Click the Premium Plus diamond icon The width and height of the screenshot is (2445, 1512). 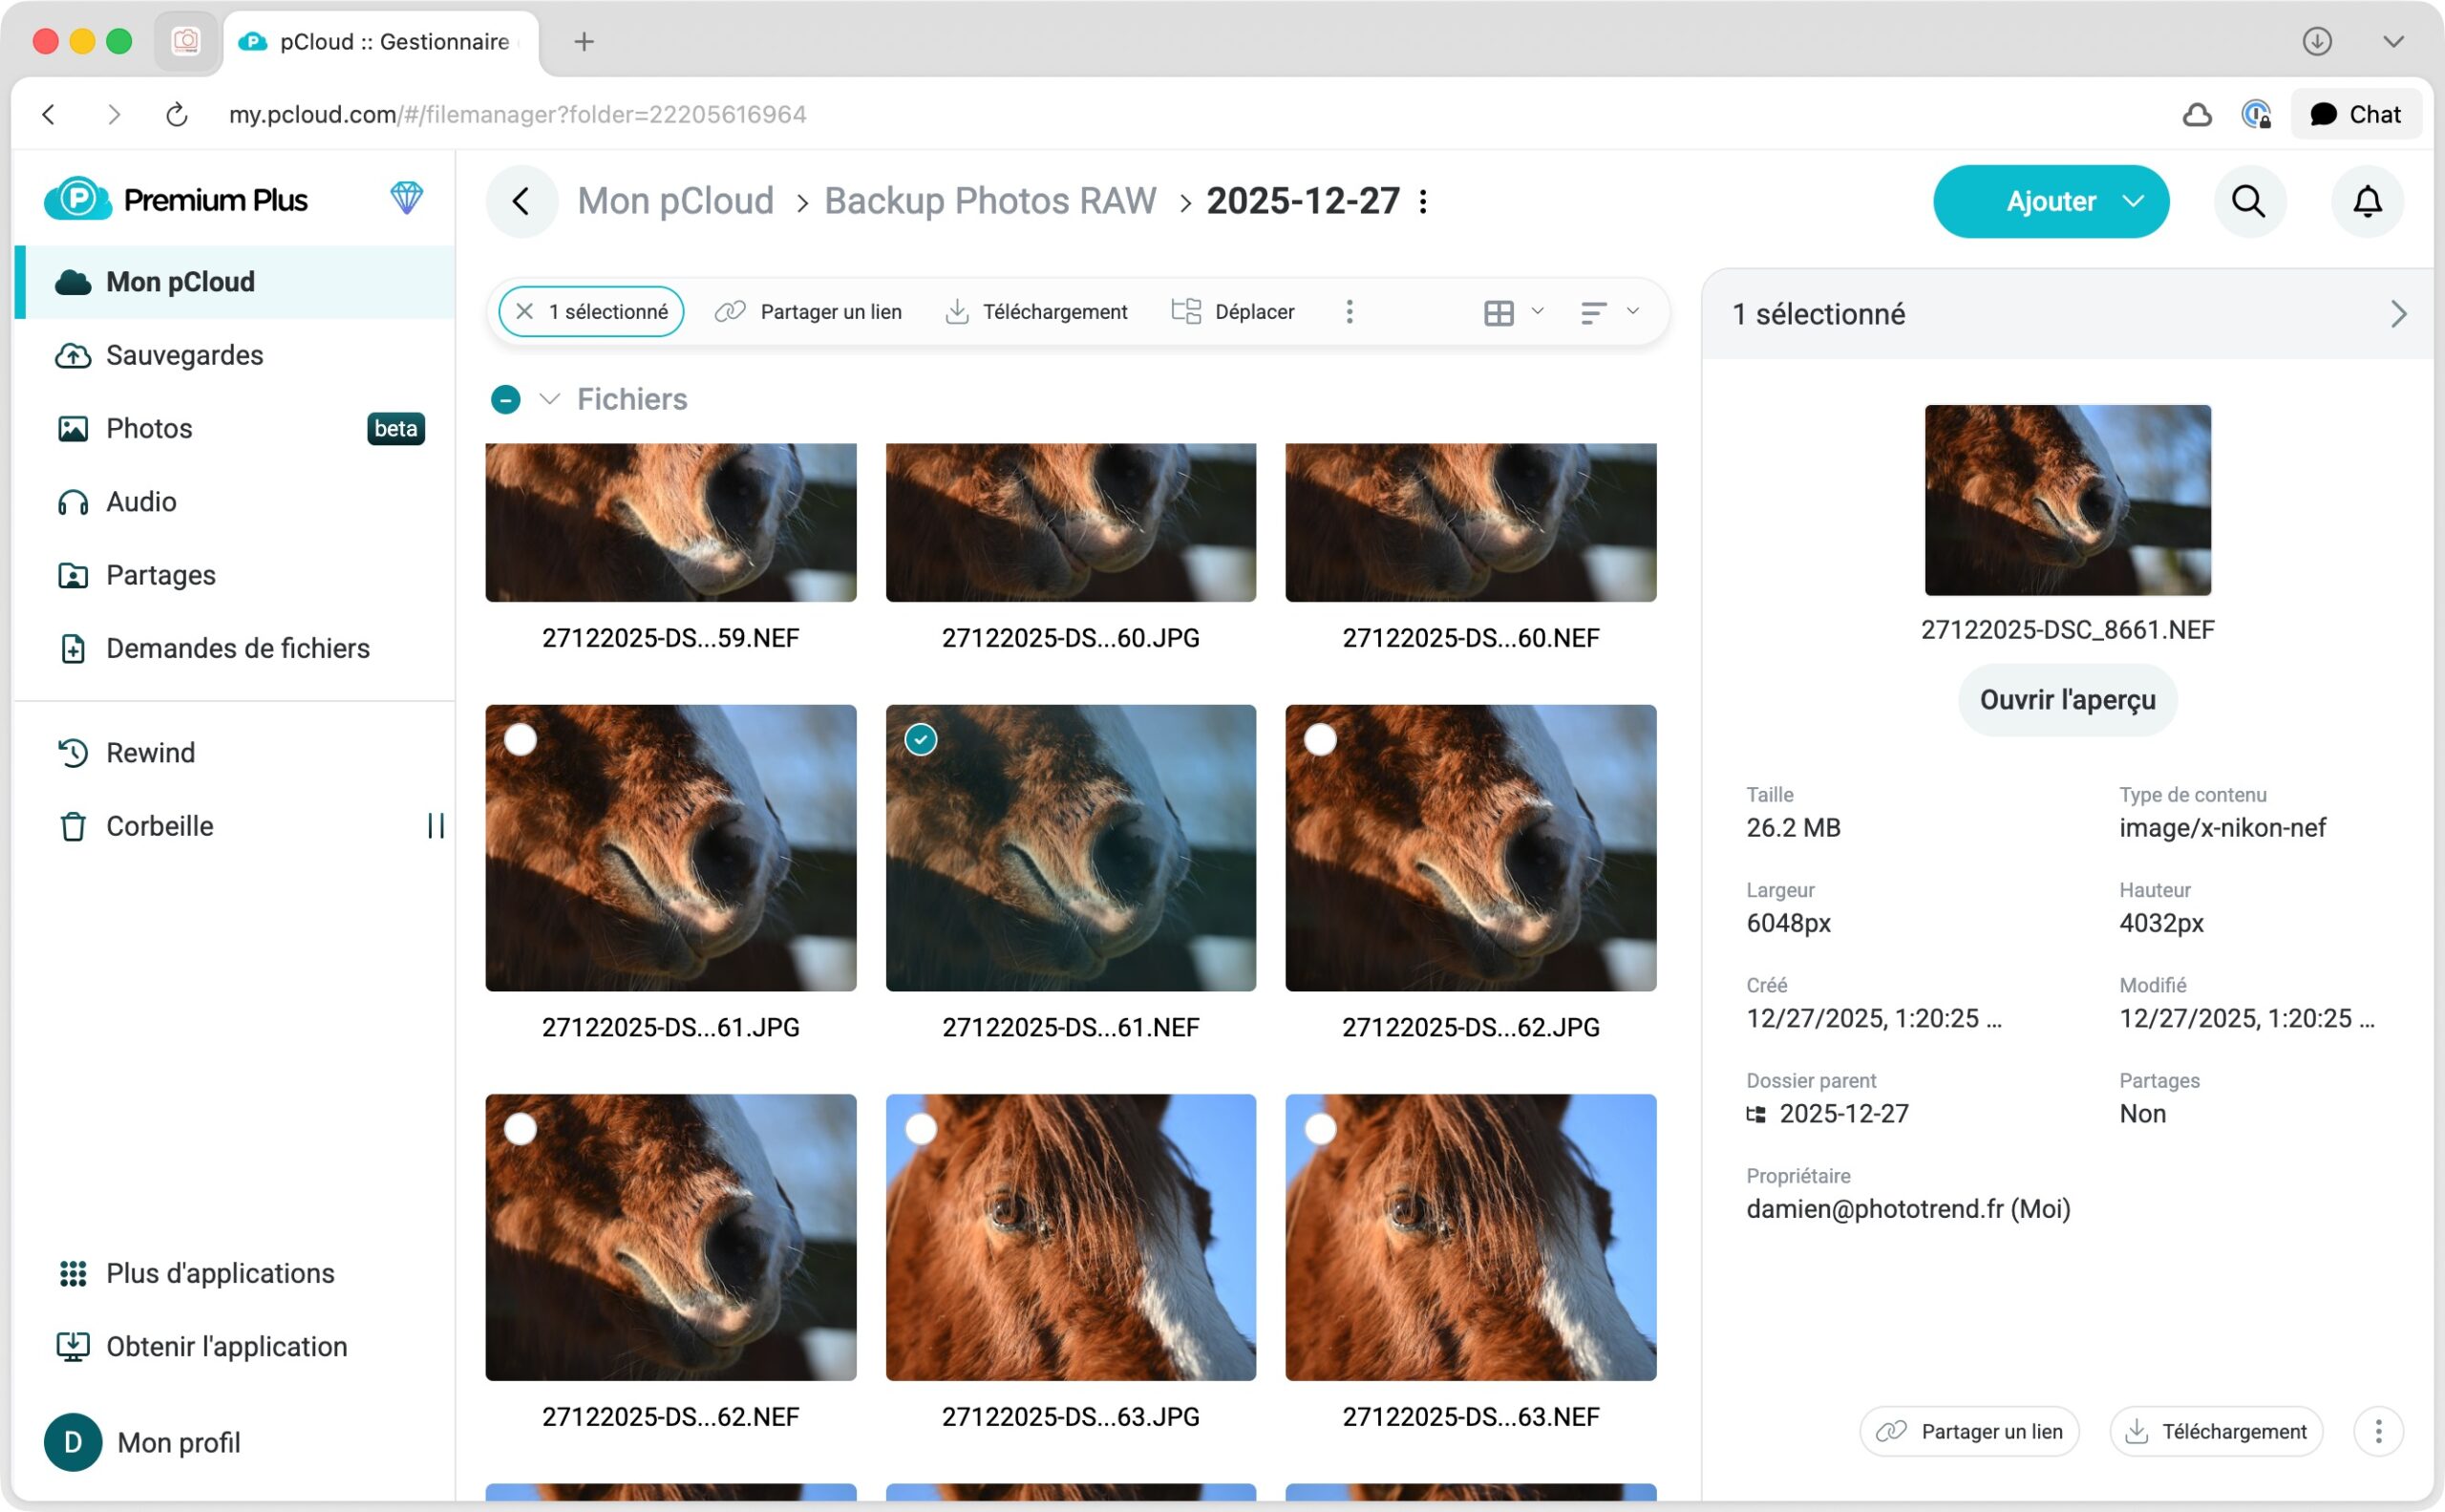(x=406, y=198)
